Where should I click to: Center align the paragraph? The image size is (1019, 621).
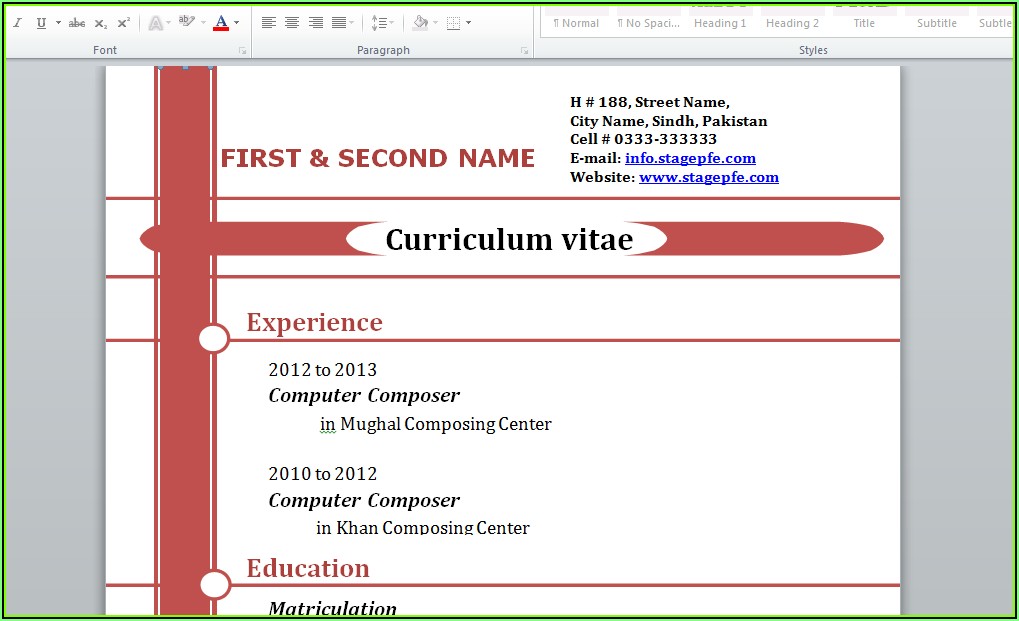[292, 23]
